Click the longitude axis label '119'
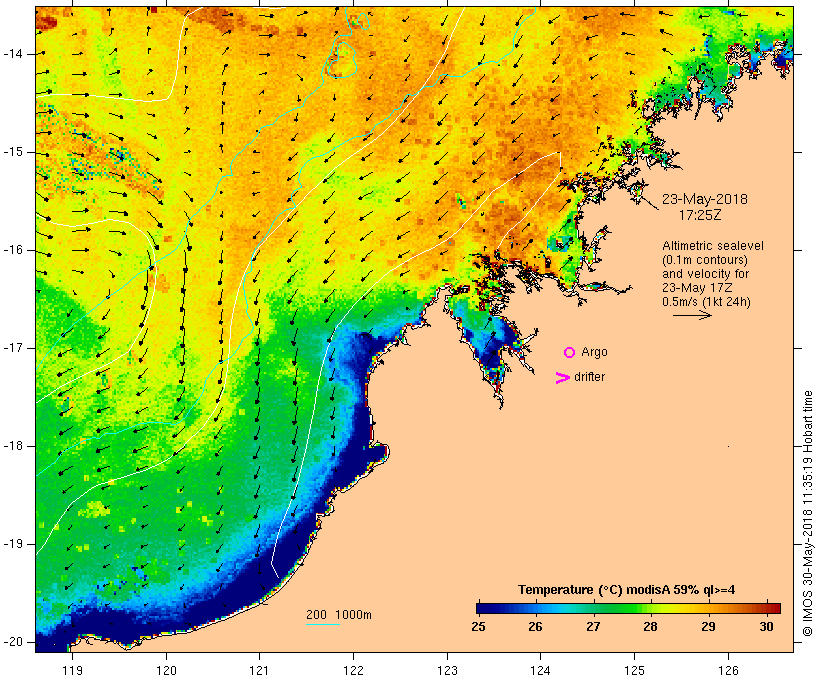Viewport: 820px width, 680px height. click(72, 671)
